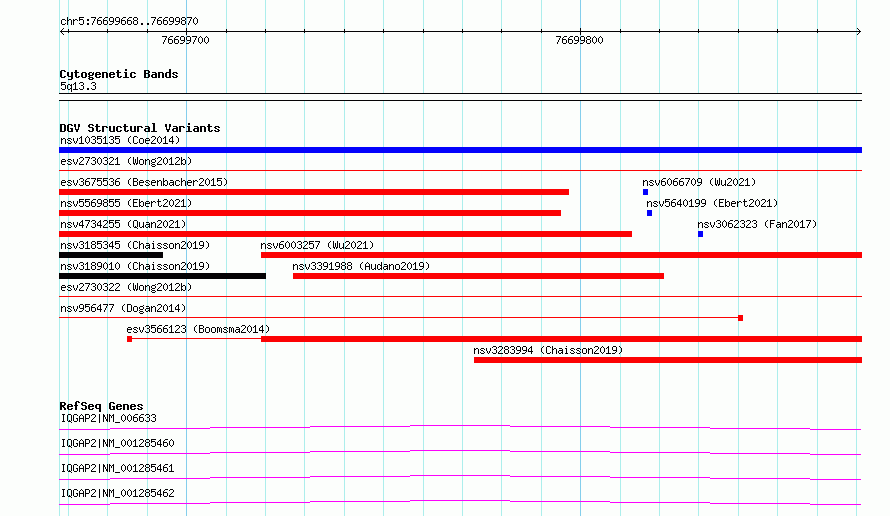Click the Cytogenetic Bands track title

point(119,74)
